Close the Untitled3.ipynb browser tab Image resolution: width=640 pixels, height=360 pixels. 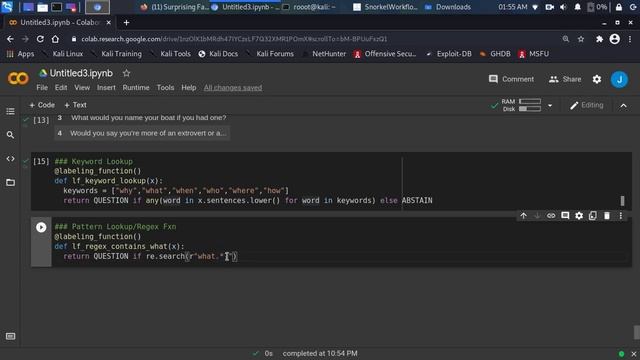pos(109,23)
